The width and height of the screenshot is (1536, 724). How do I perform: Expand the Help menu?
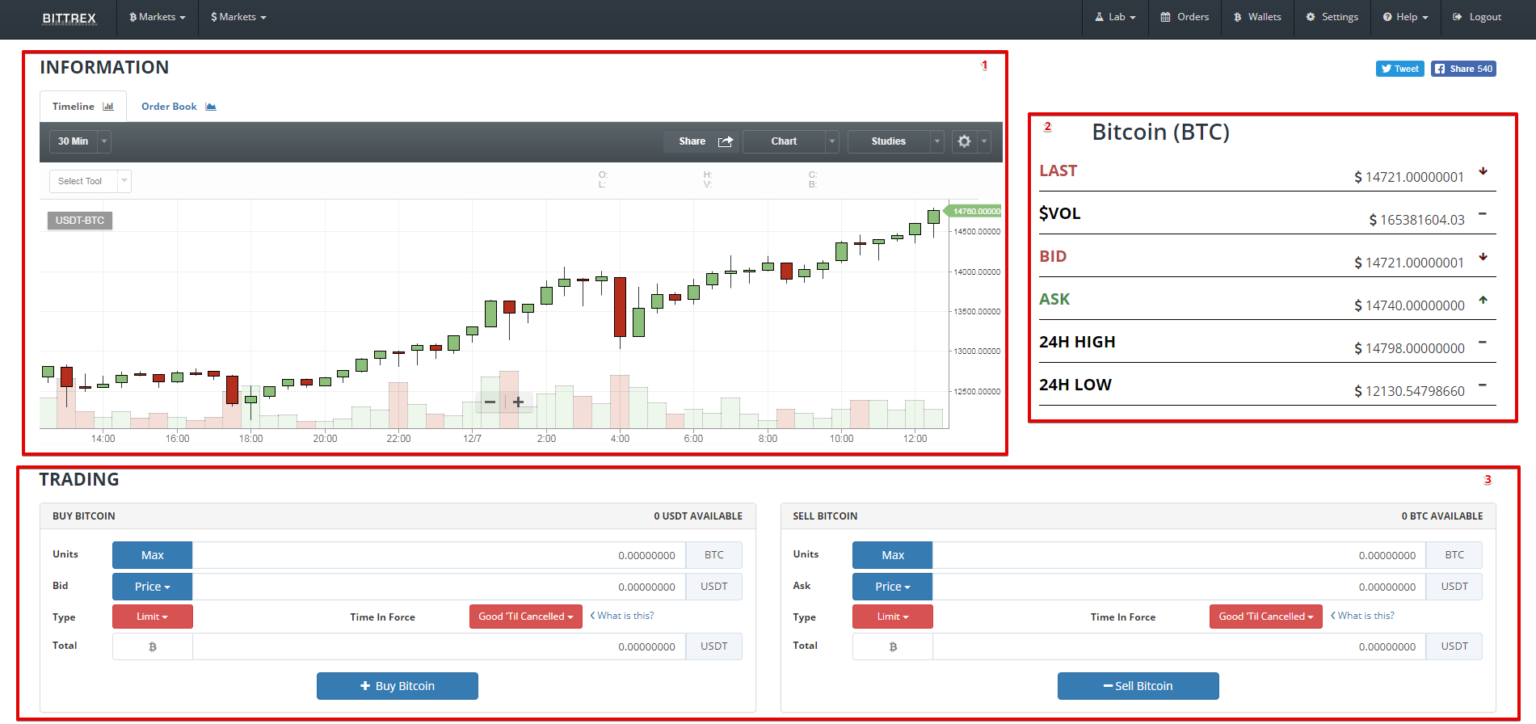pyautogui.click(x=1405, y=17)
